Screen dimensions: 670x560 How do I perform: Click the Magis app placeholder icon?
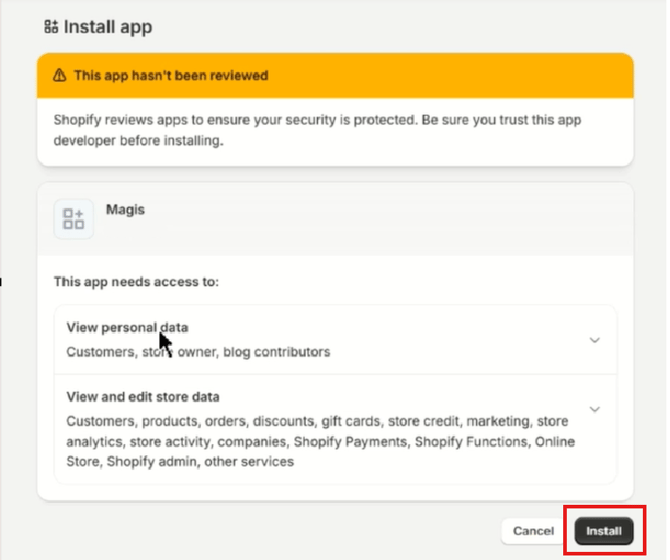[73, 218]
